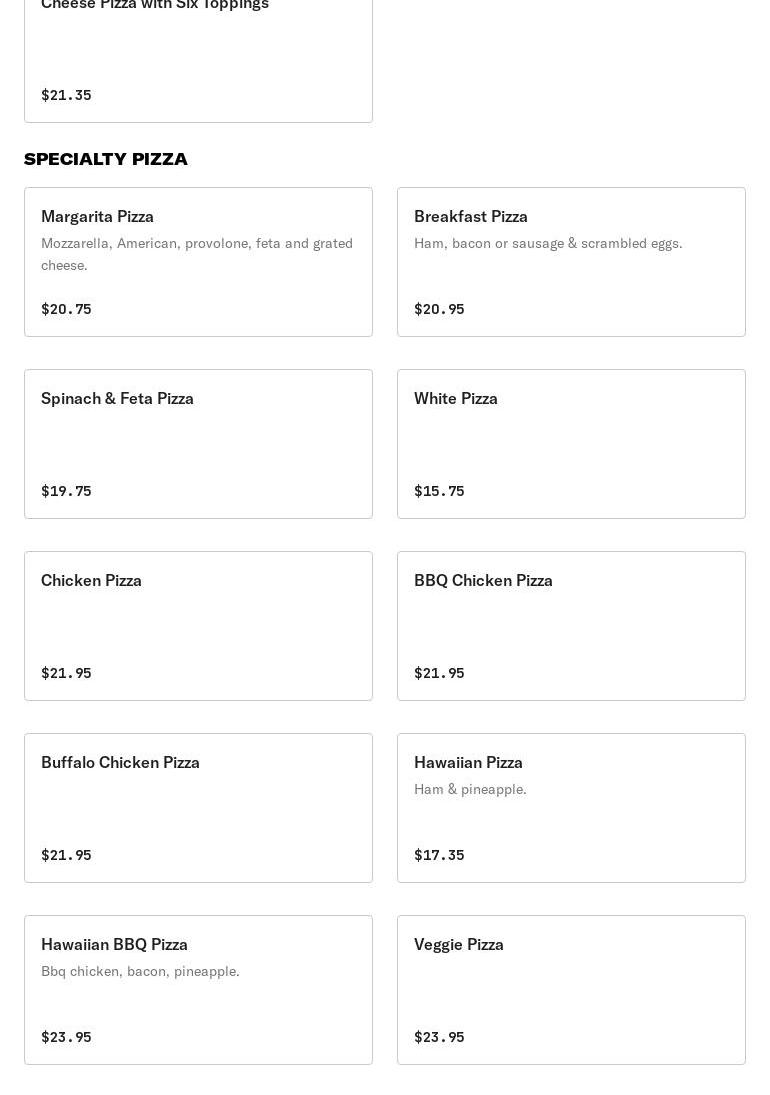Open the Margarita Pizza item card
770x1095 pixels.
pyautogui.click(x=198, y=262)
